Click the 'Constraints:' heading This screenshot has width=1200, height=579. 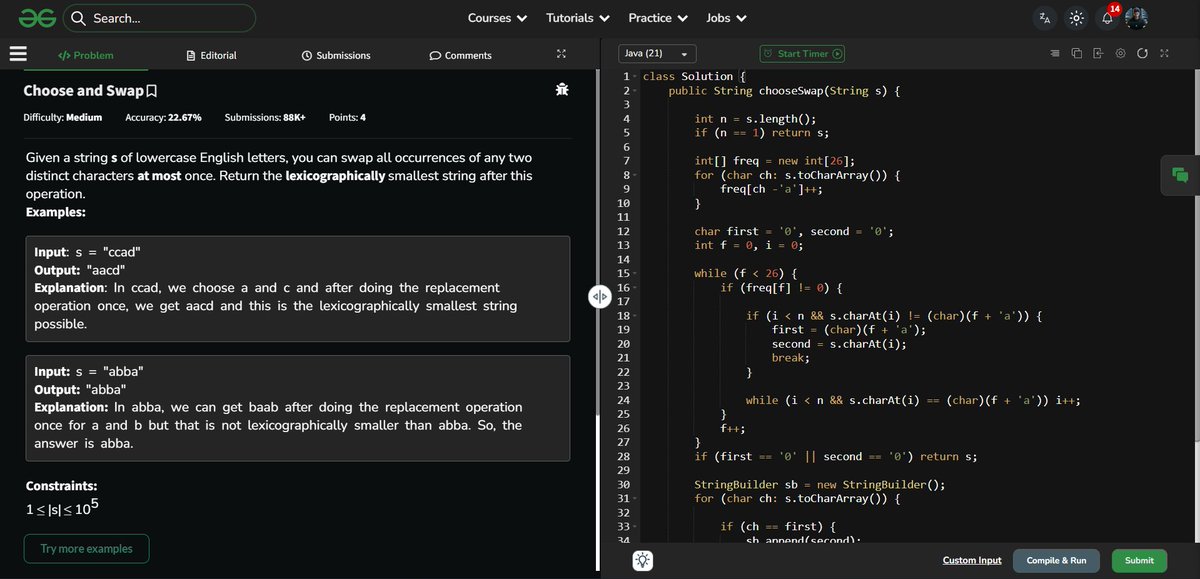(61, 486)
